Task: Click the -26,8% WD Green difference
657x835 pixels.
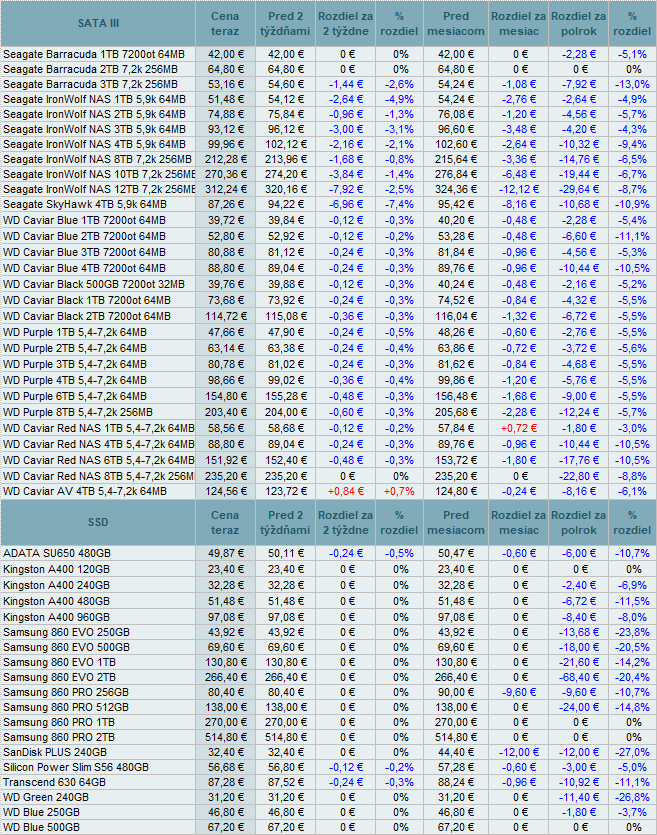Action: [x=632, y=797]
